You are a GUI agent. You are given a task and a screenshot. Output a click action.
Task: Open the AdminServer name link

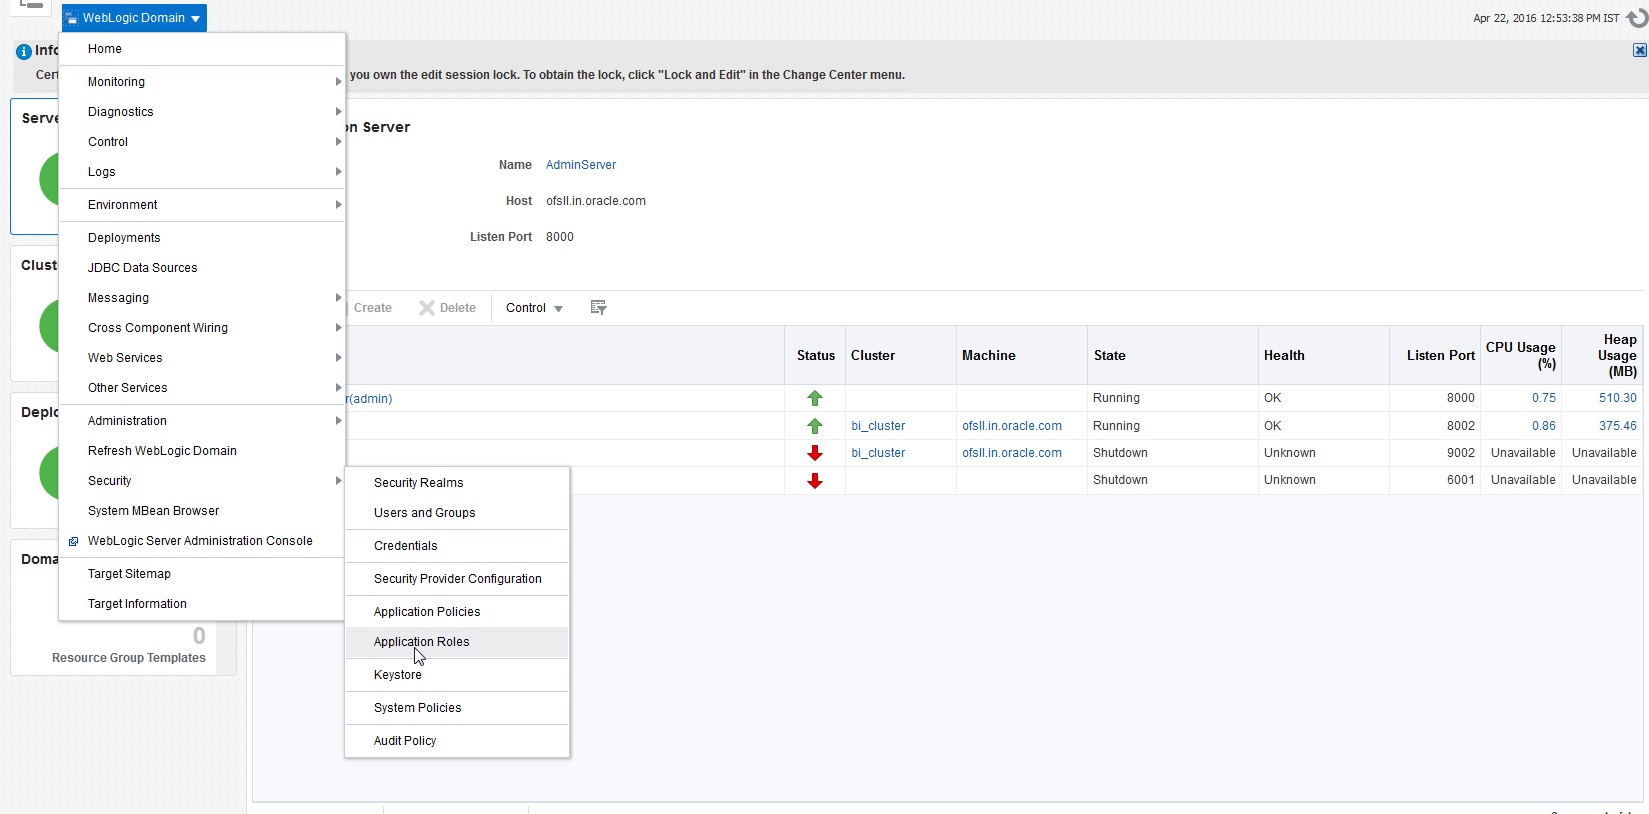[x=581, y=165]
